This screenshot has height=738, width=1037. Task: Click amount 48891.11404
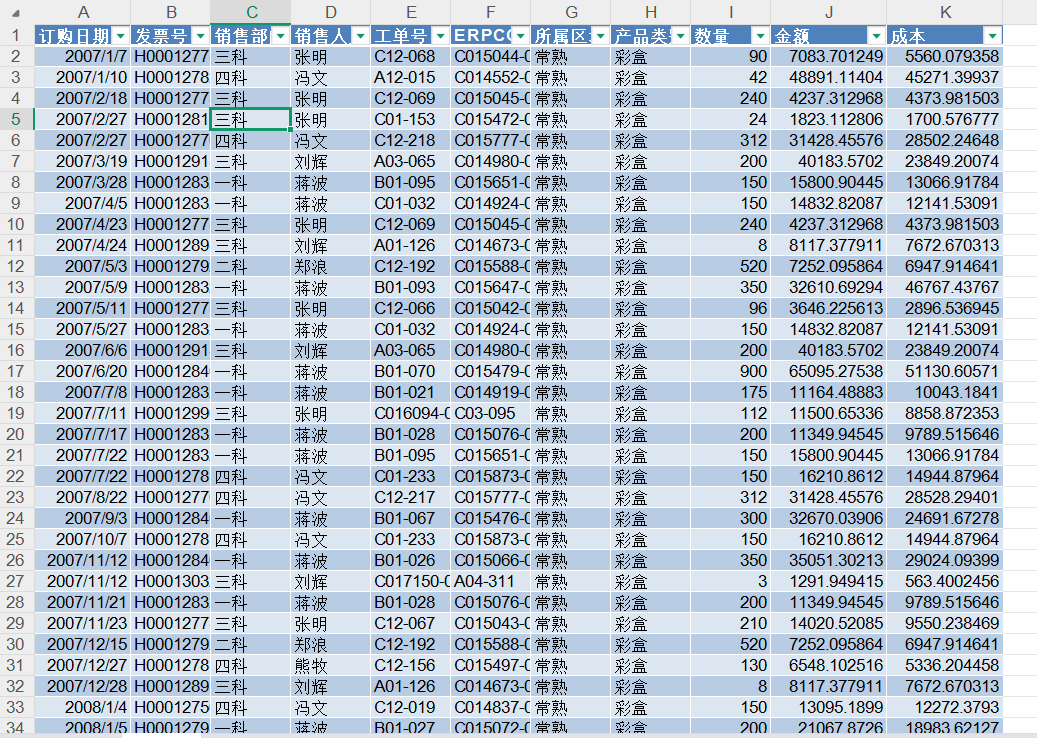pyautogui.click(x=829, y=77)
